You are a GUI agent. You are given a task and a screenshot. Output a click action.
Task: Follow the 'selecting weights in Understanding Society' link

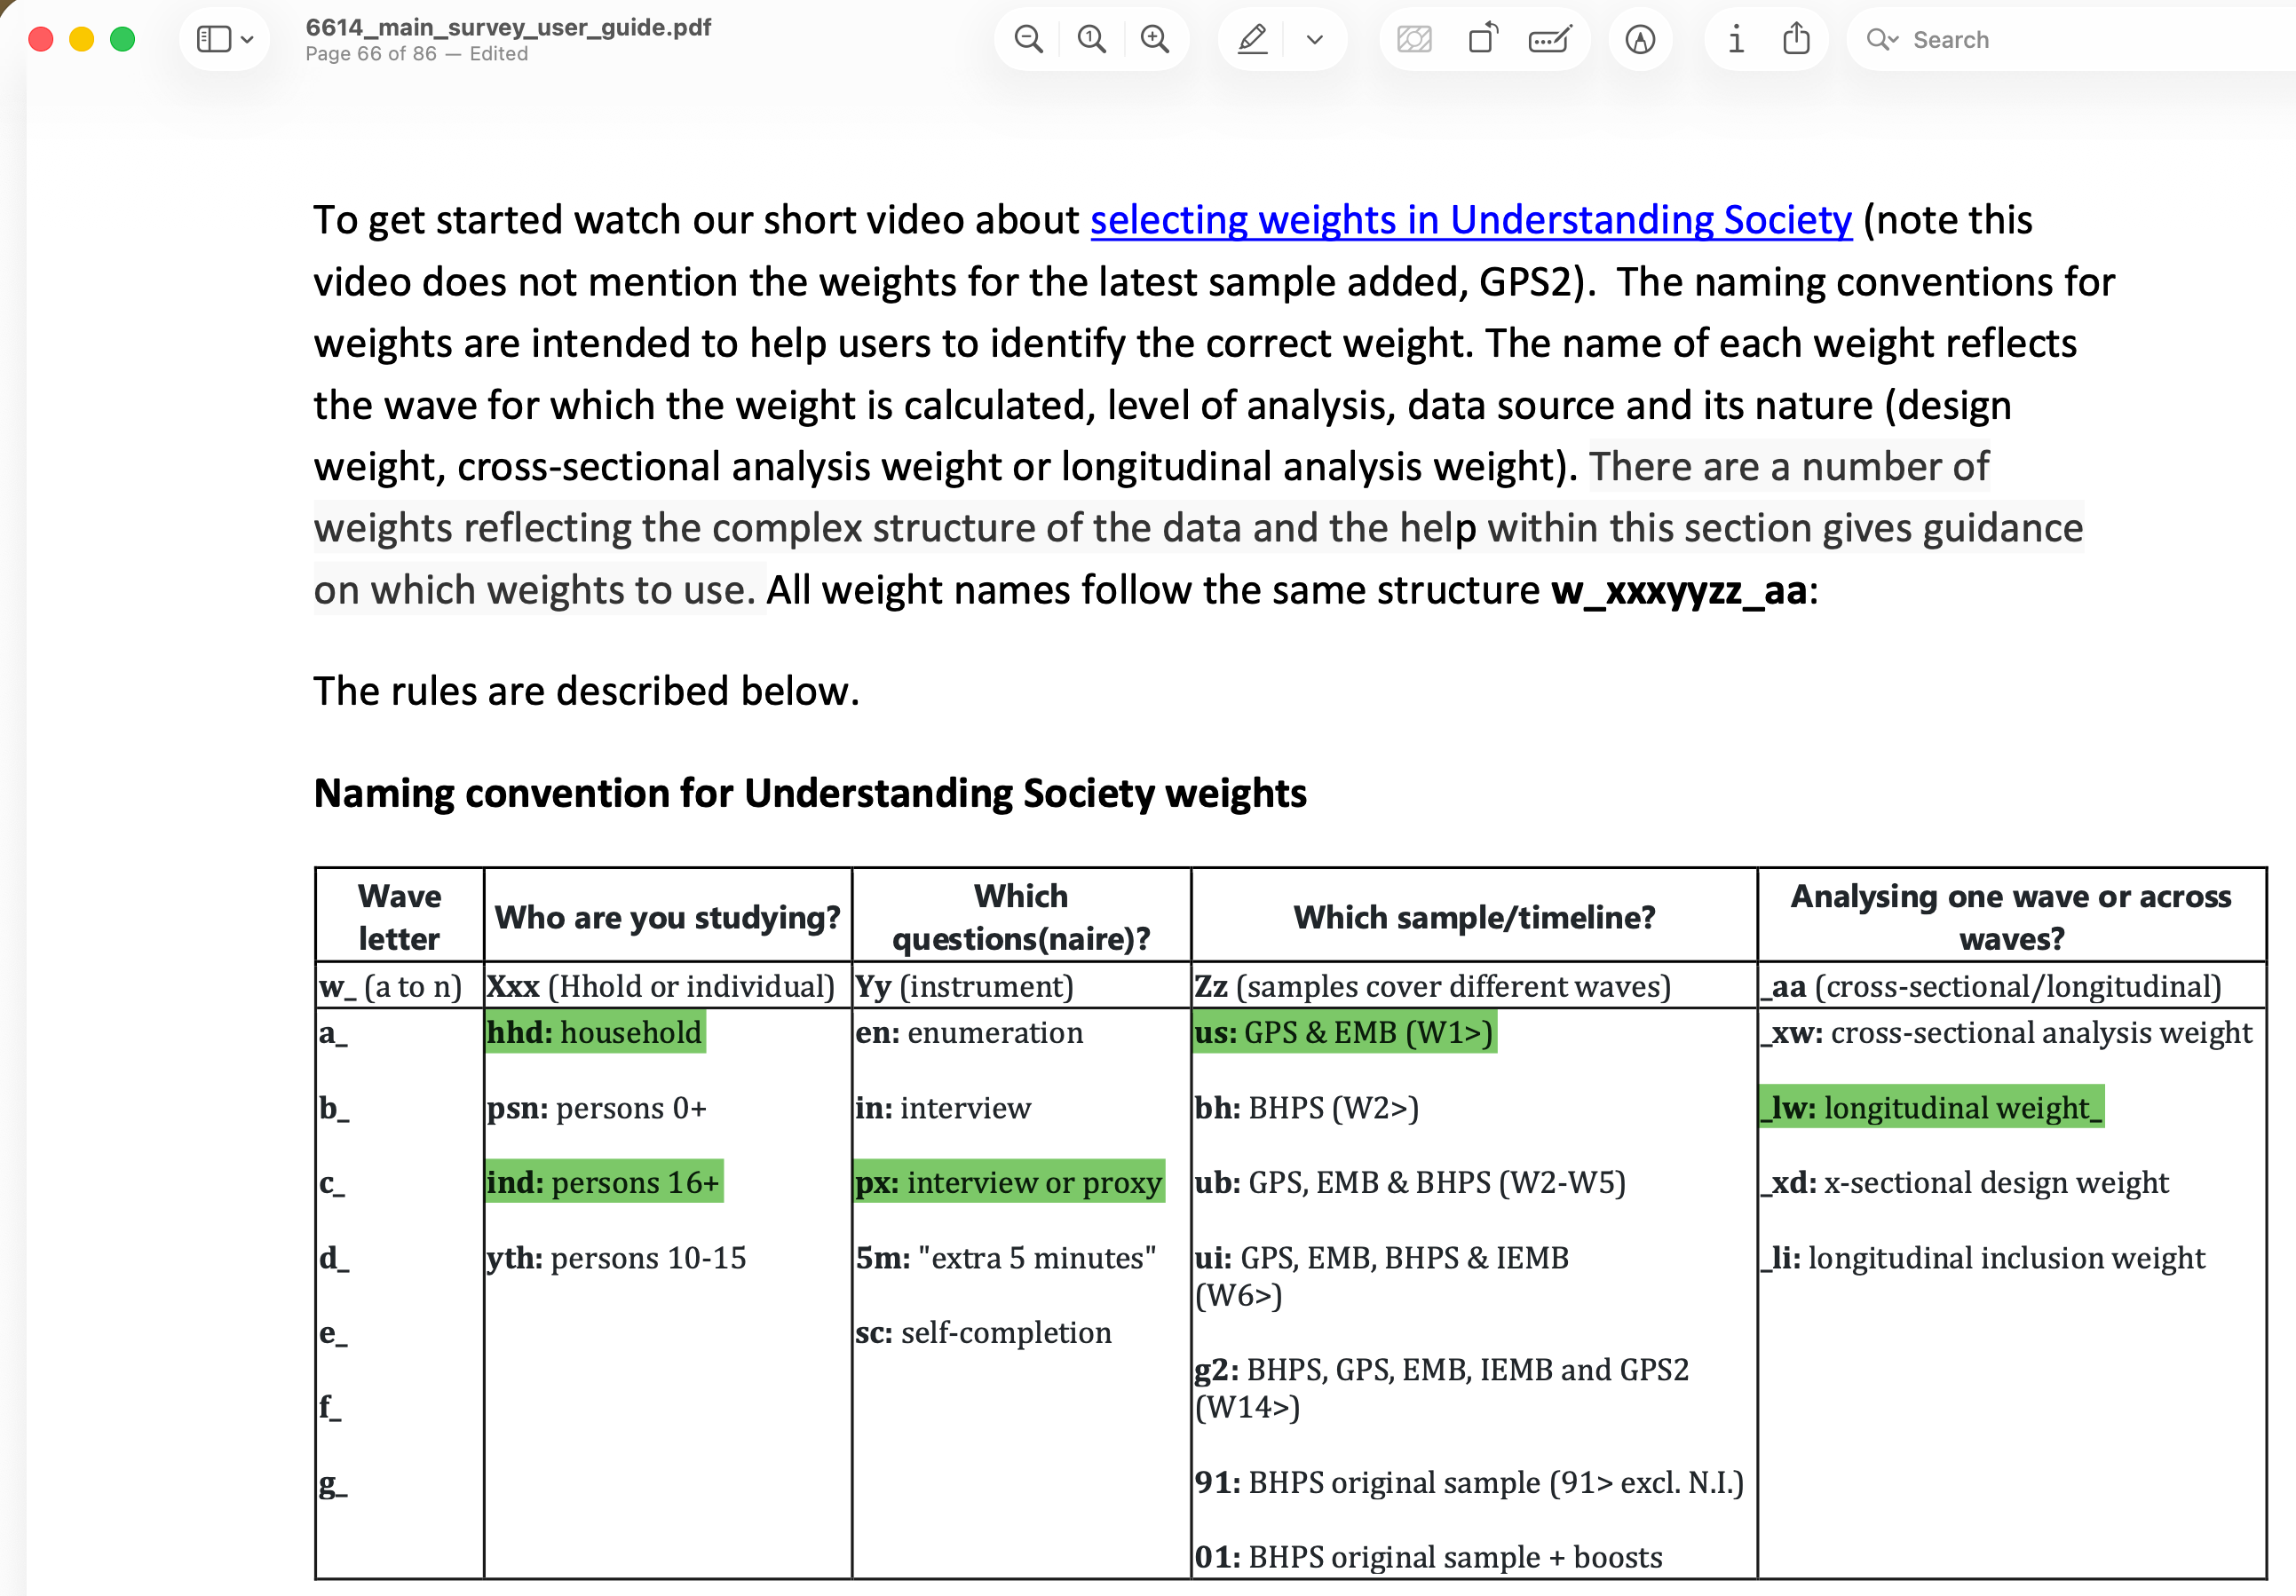coord(1470,220)
